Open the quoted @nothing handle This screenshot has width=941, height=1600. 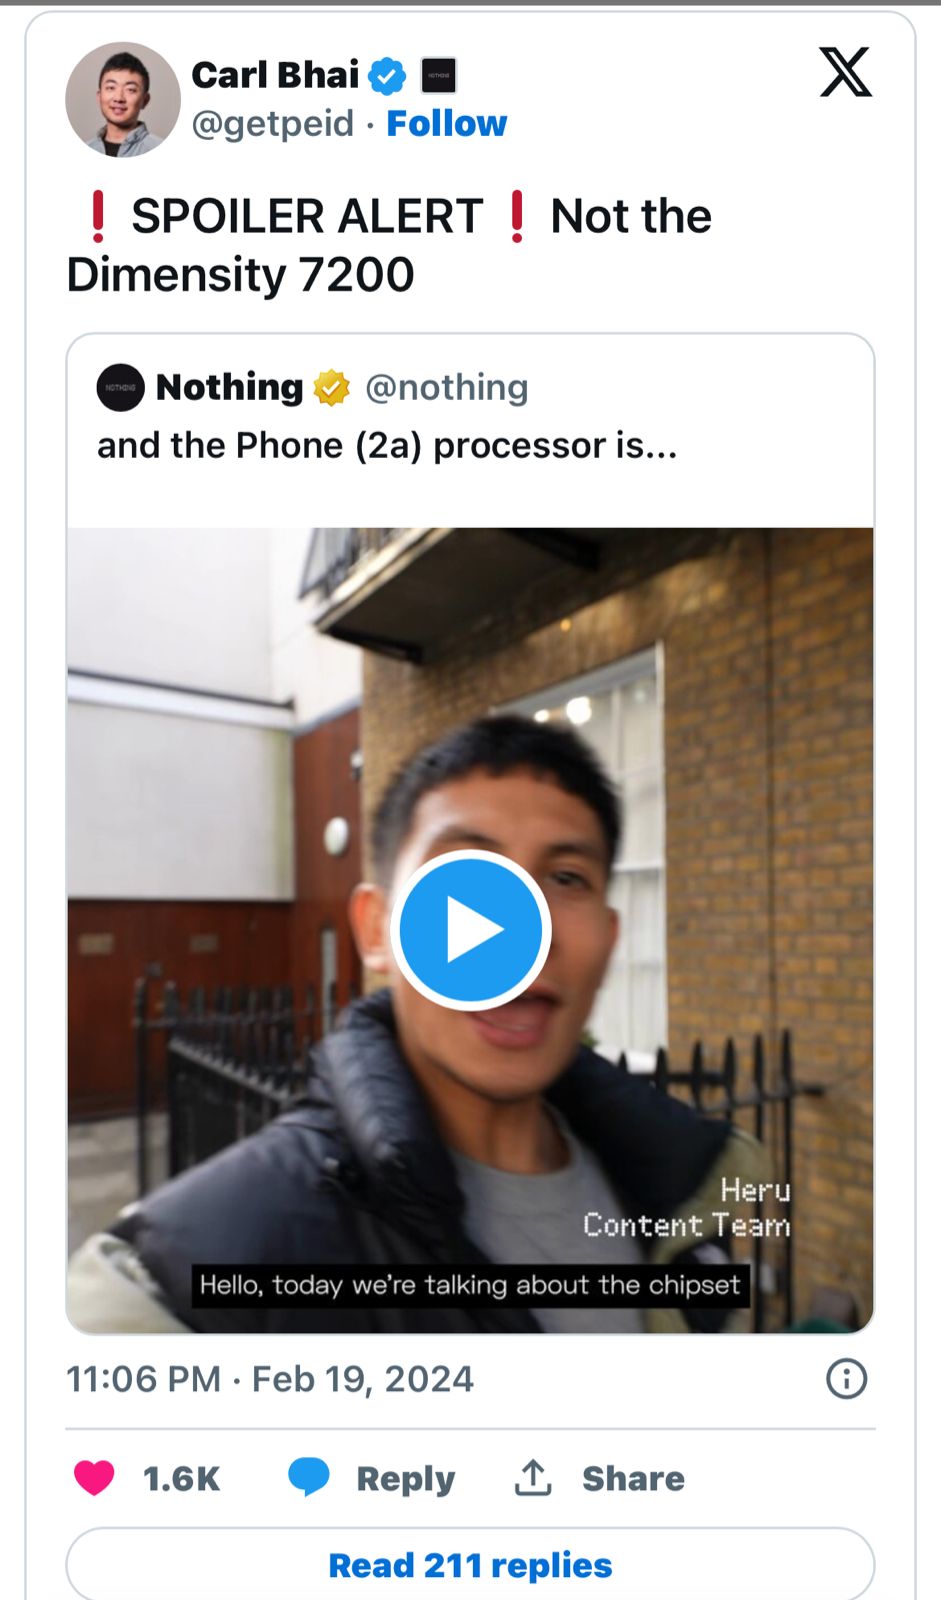tap(446, 388)
